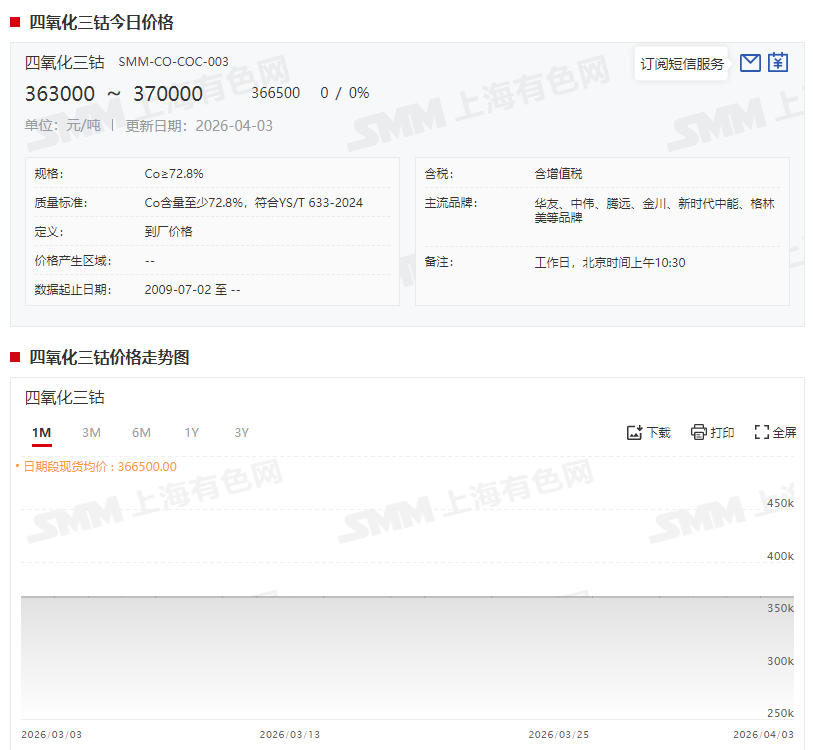Click the 四氧化三钴 product name in price card
813x750 pixels.
point(64,62)
